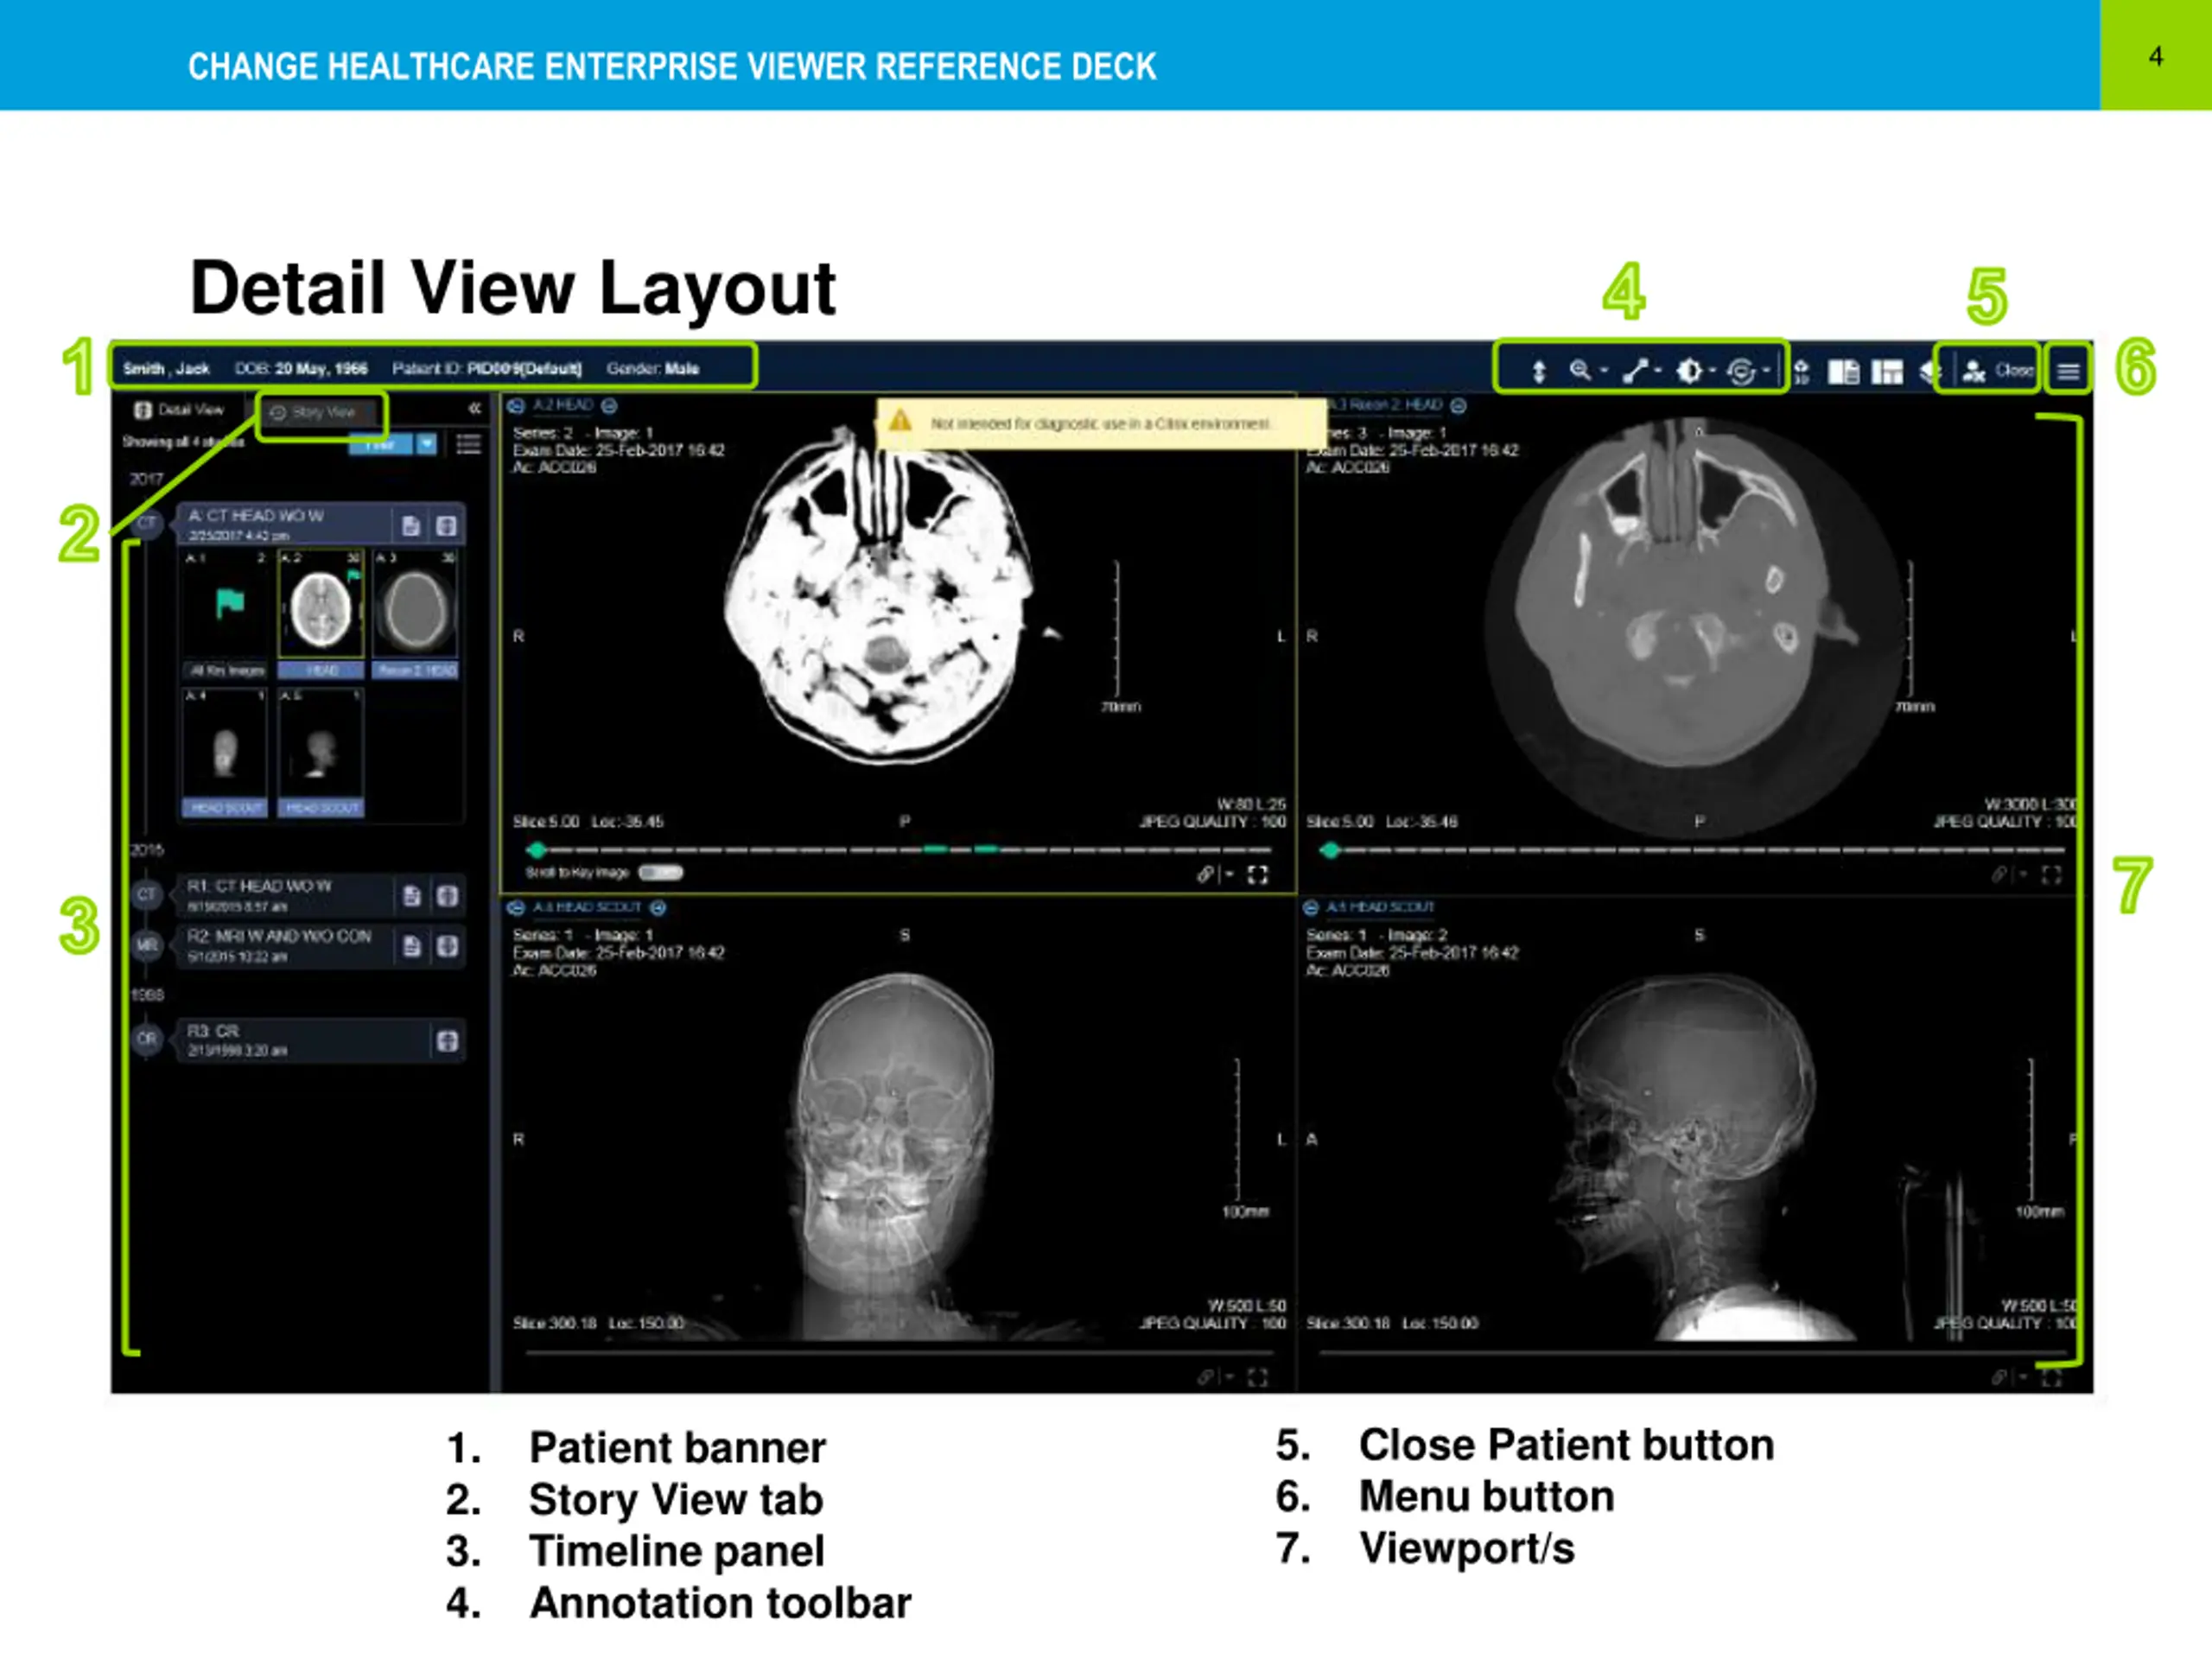Switch to the Story View tab

[322, 412]
